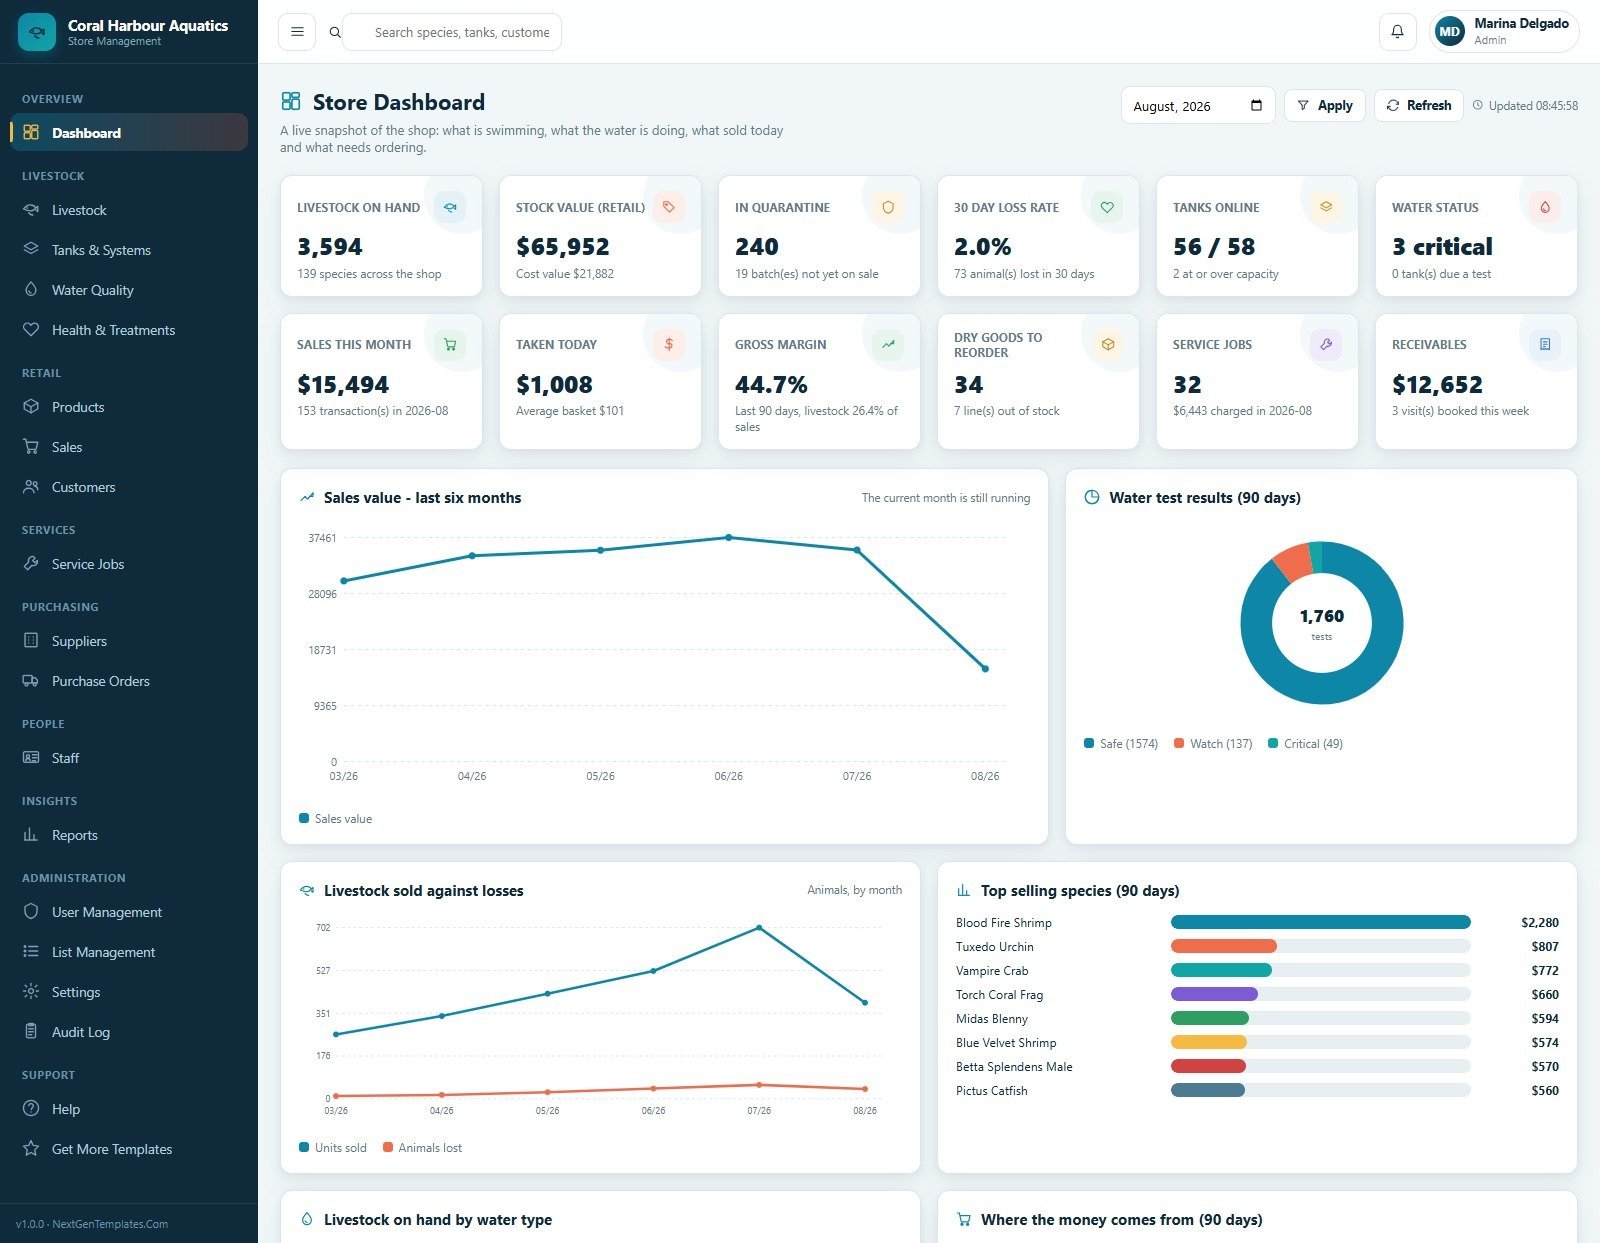Open the calendar picker in date field

point(1256,106)
